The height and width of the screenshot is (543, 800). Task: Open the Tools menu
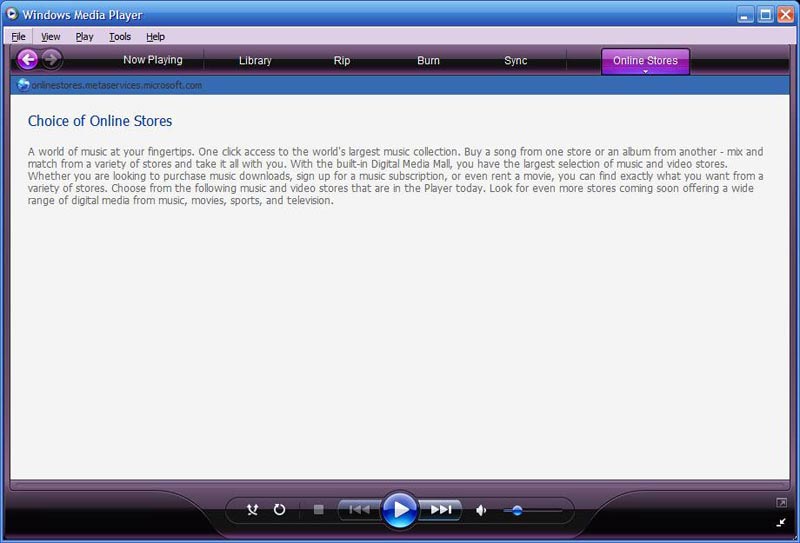(x=120, y=37)
